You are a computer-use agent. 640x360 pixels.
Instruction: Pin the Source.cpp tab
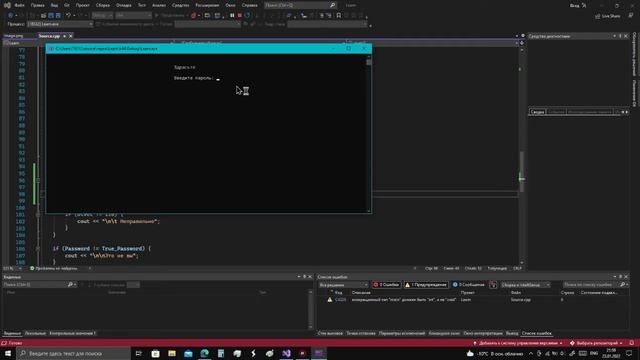click(x=64, y=36)
